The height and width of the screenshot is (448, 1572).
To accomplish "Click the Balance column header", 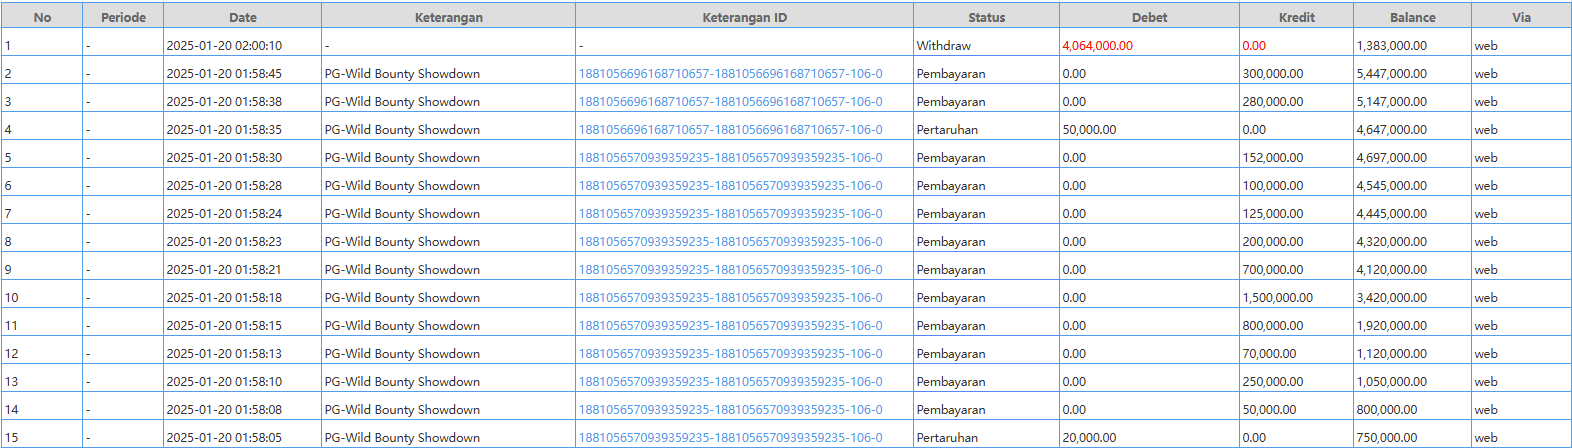I will tap(1413, 17).
